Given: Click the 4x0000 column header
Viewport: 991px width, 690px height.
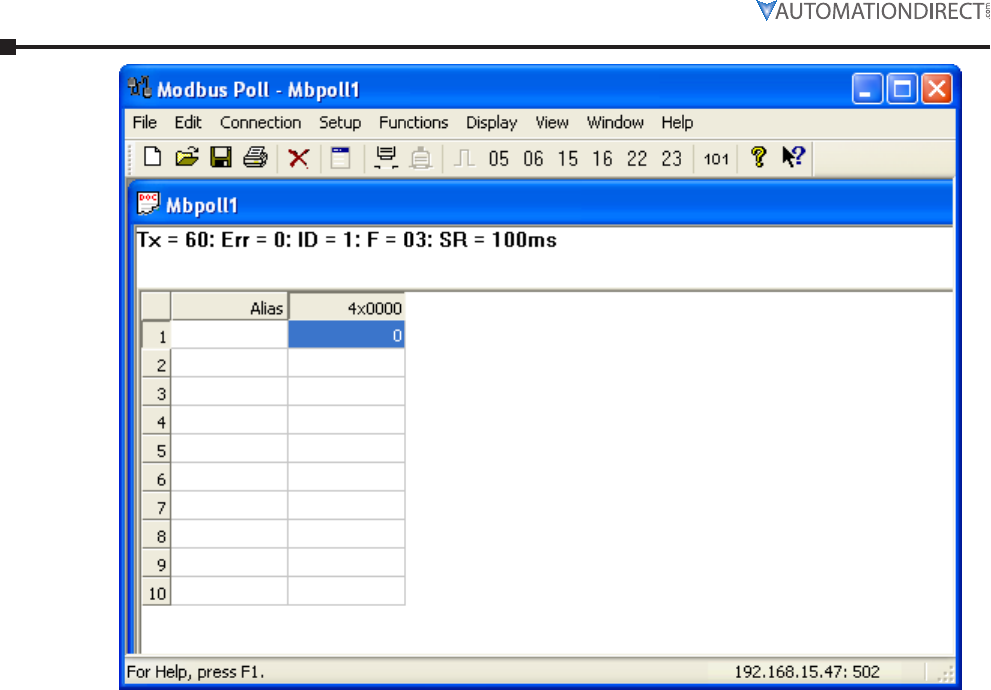Looking at the screenshot, I should [x=346, y=307].
